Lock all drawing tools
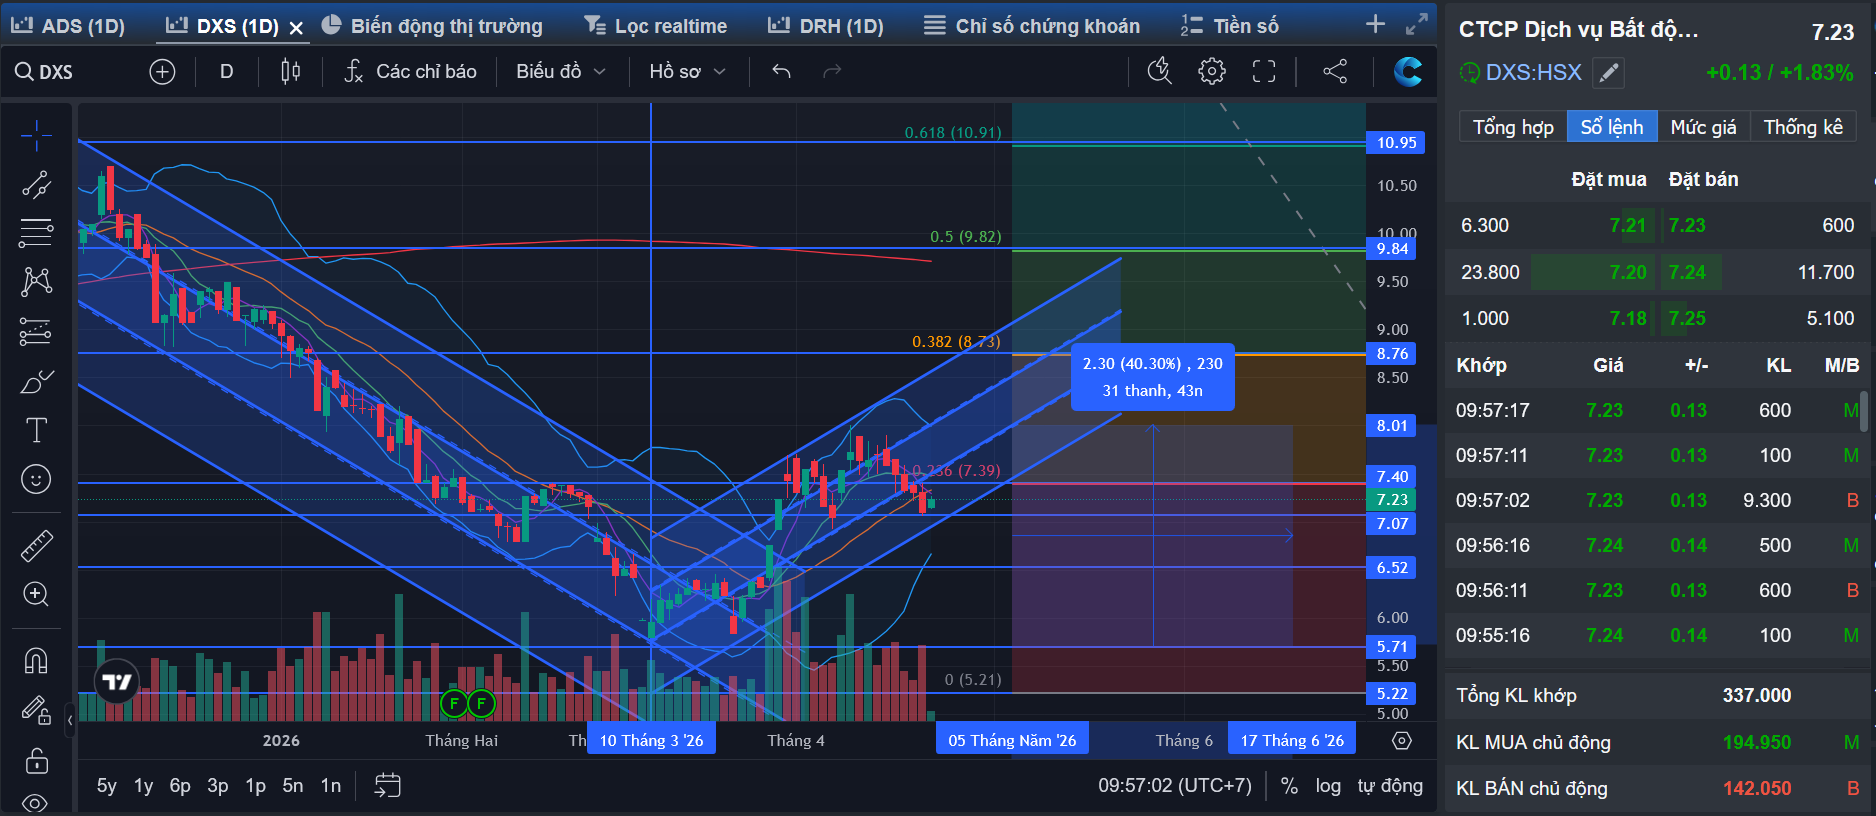This screenshot has height=816, width=1876. (x=36, y=760)
